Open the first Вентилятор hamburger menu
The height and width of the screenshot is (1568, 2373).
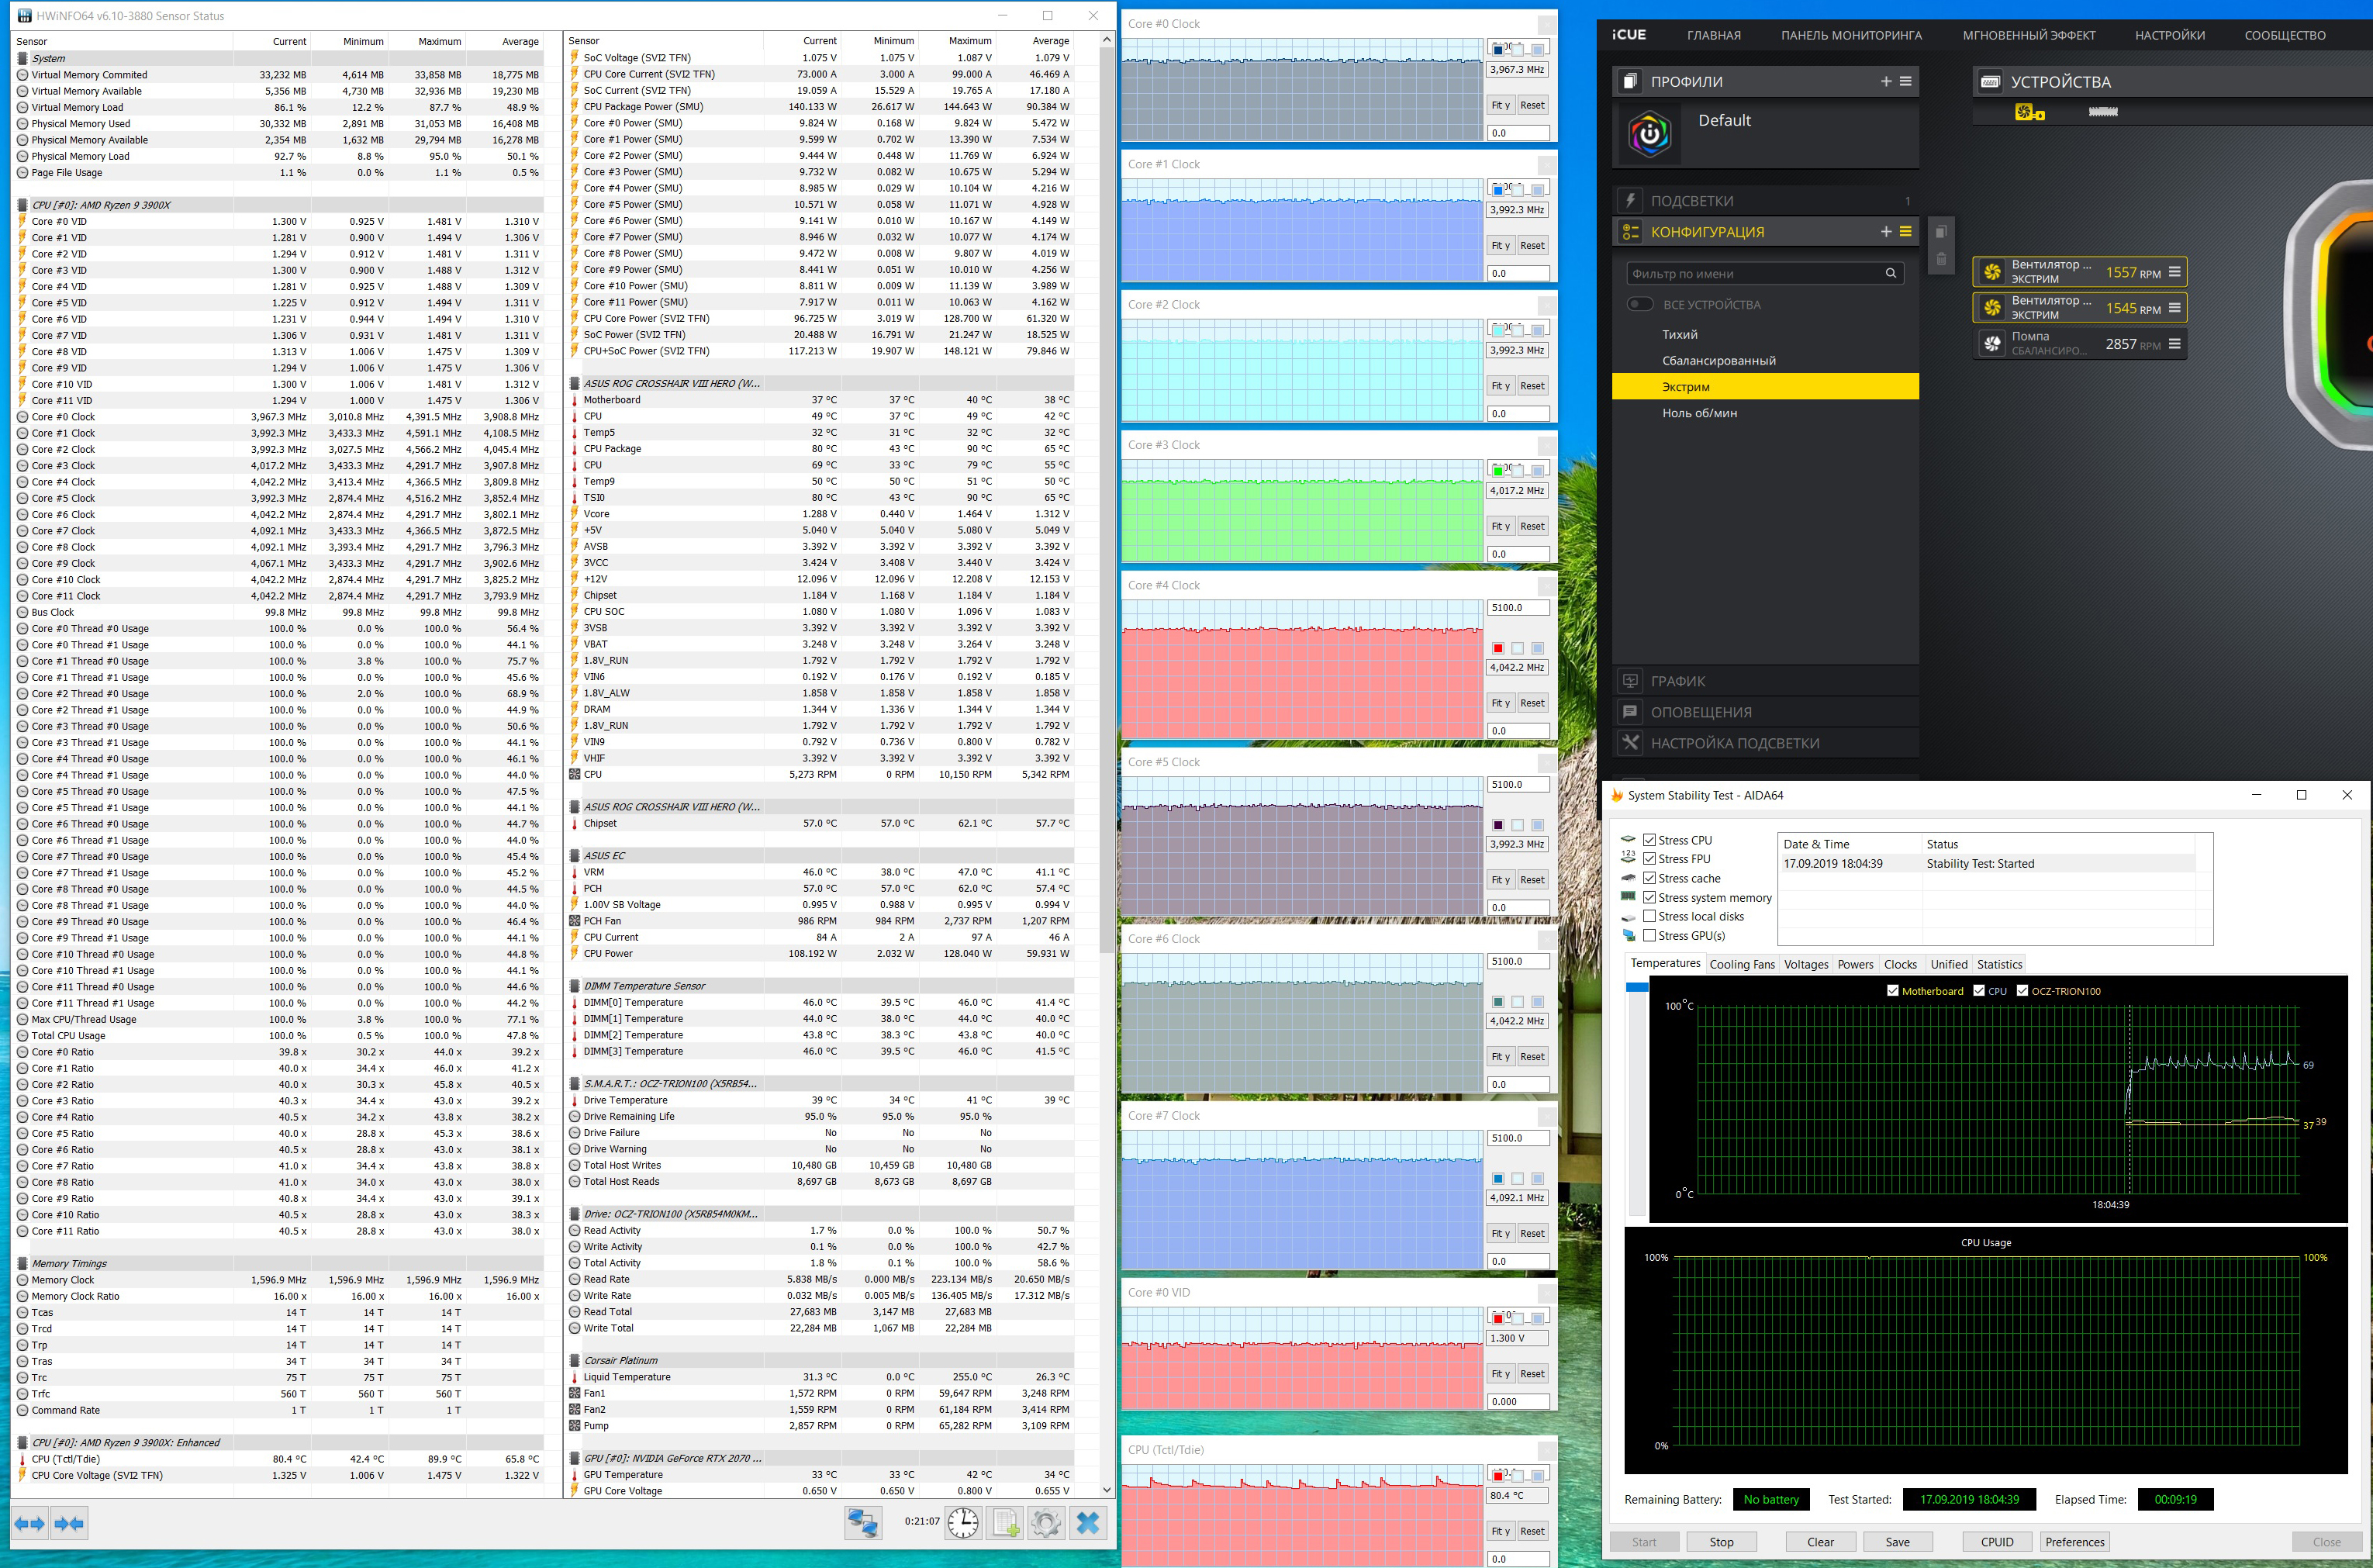click(x=2174, y=272)
